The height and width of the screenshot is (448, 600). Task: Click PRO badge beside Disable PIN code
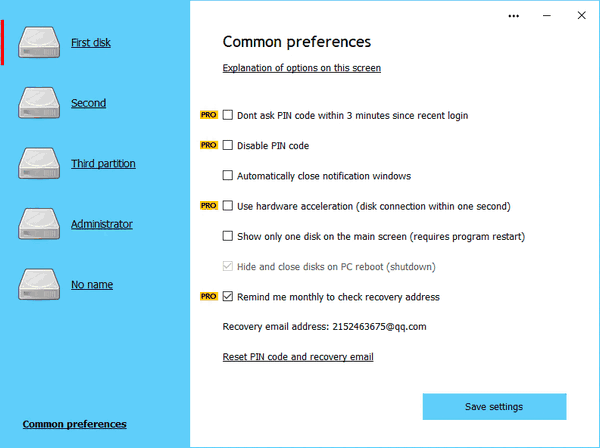click(x=208, y=145)
